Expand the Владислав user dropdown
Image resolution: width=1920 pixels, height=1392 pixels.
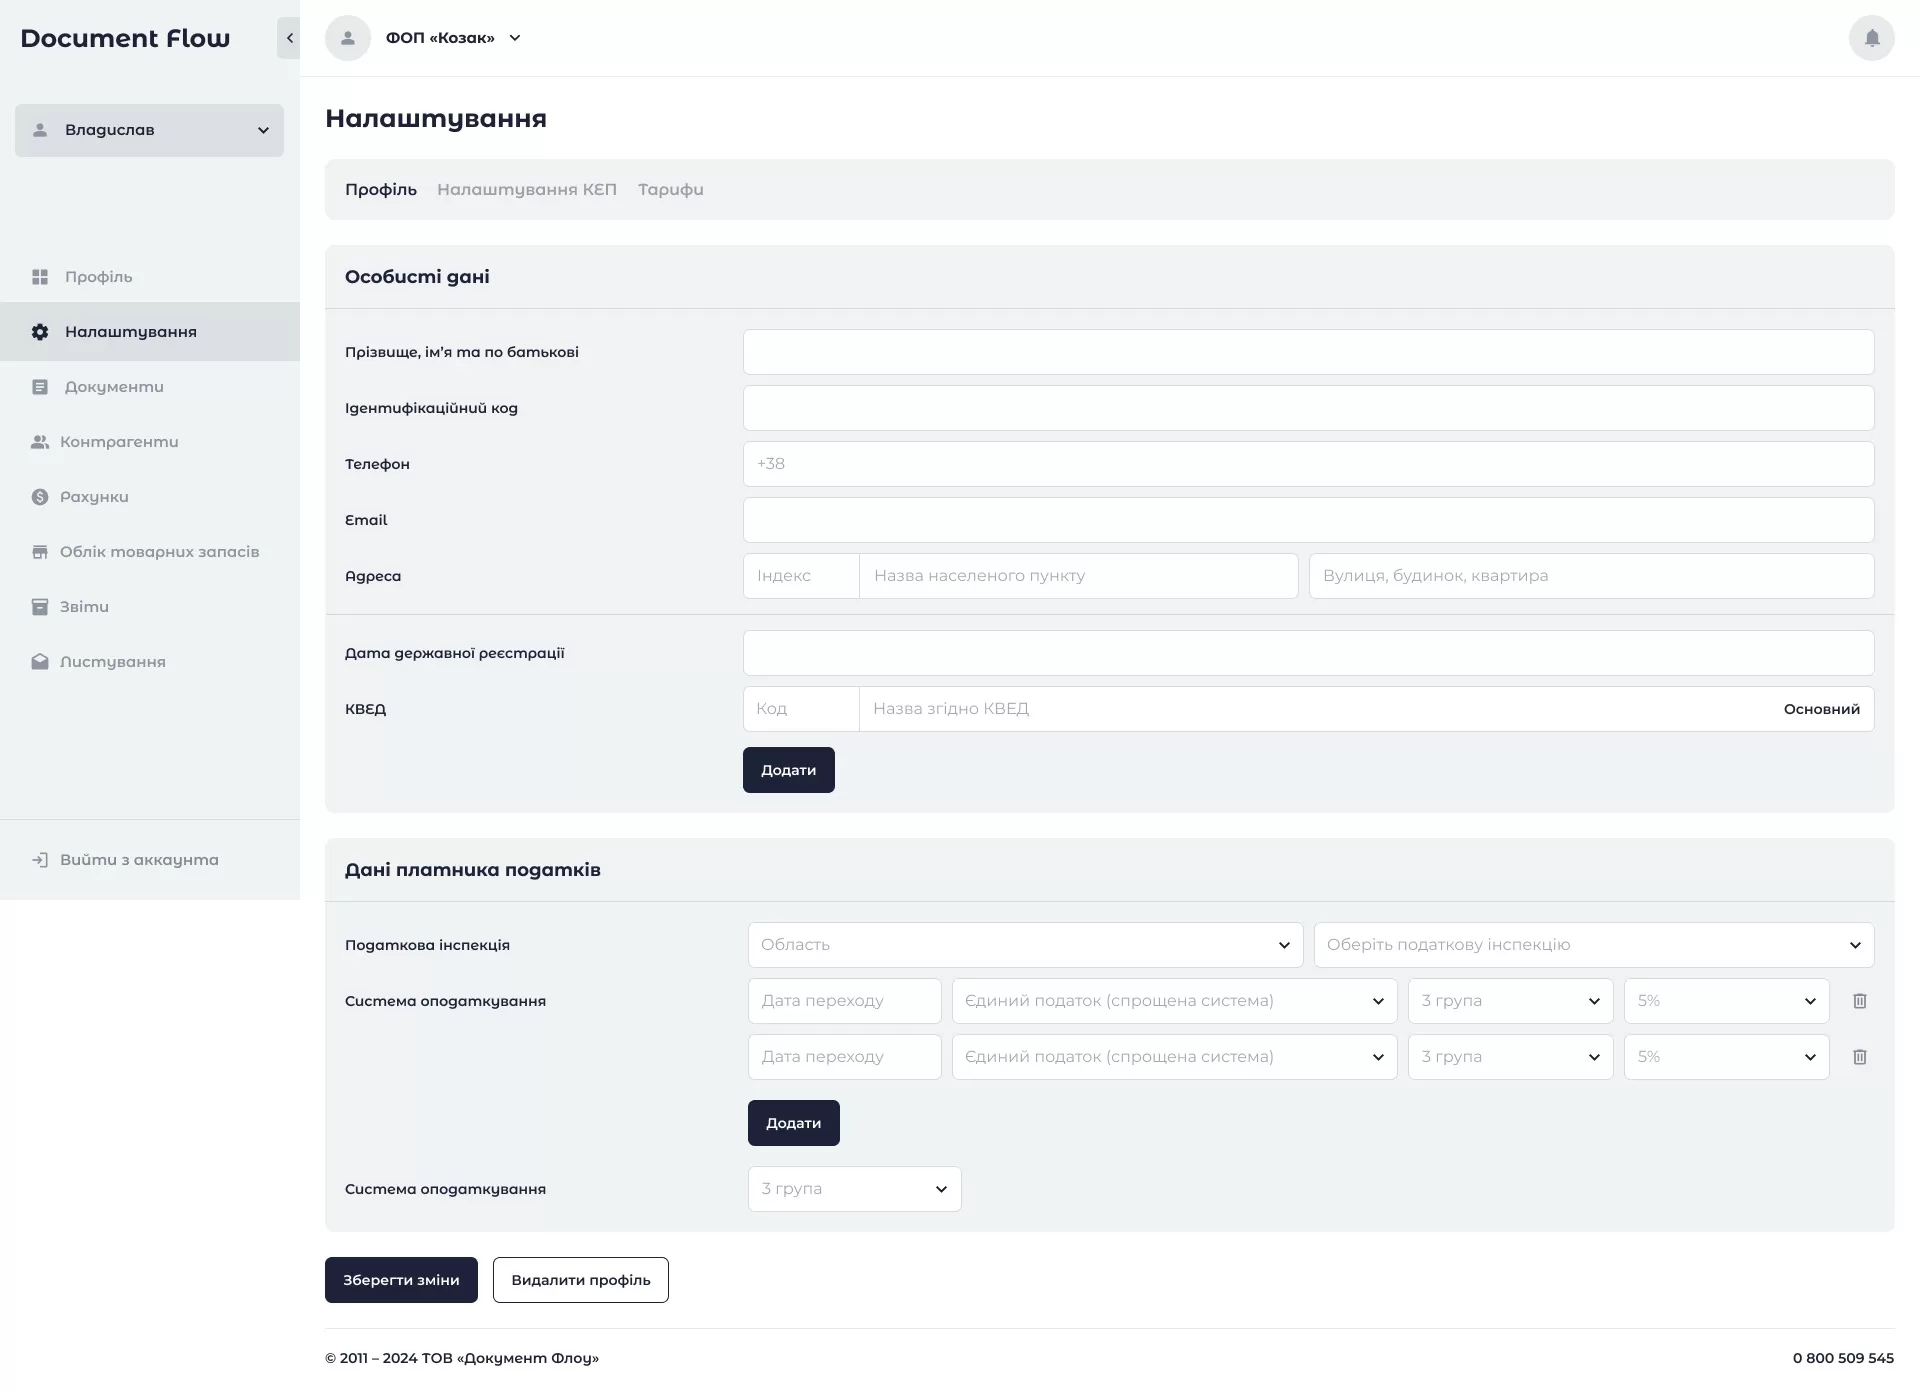click(x=149, y=130)
